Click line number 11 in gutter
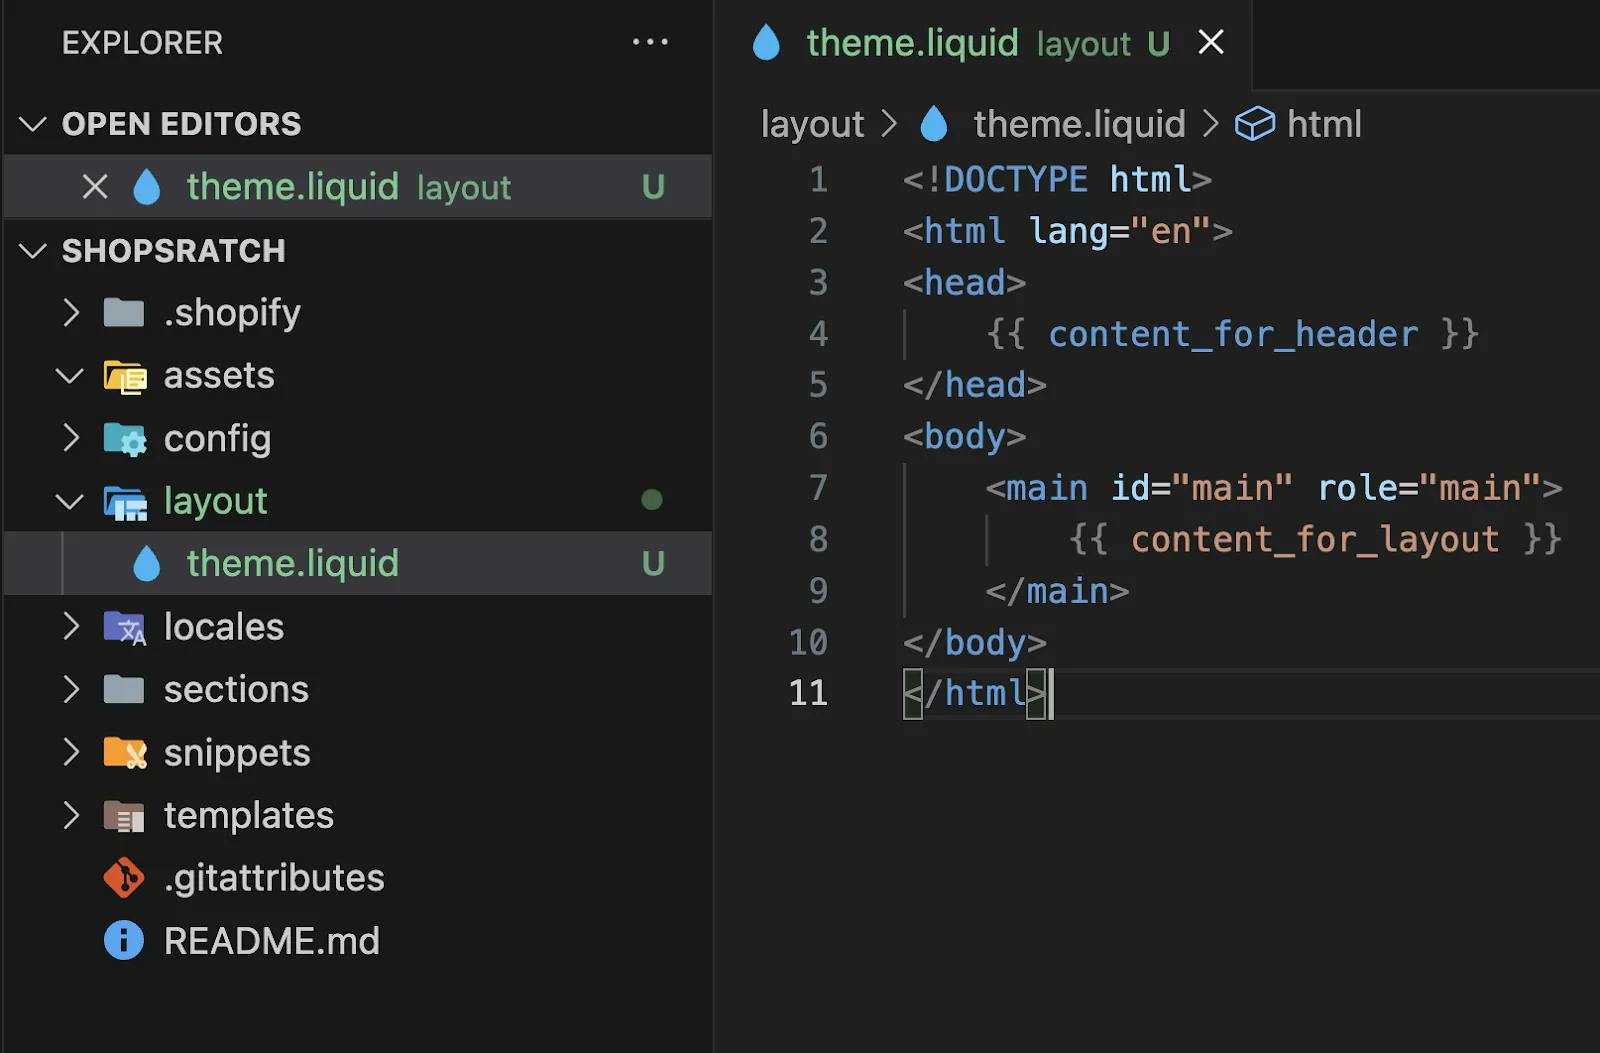1600x1053 pixels. (808, 693)
